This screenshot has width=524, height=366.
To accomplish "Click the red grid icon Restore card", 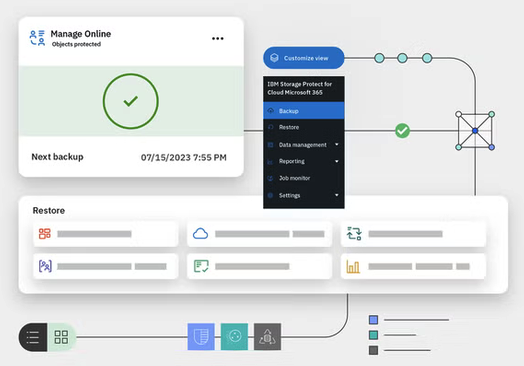I will click(x=45, y=234).
